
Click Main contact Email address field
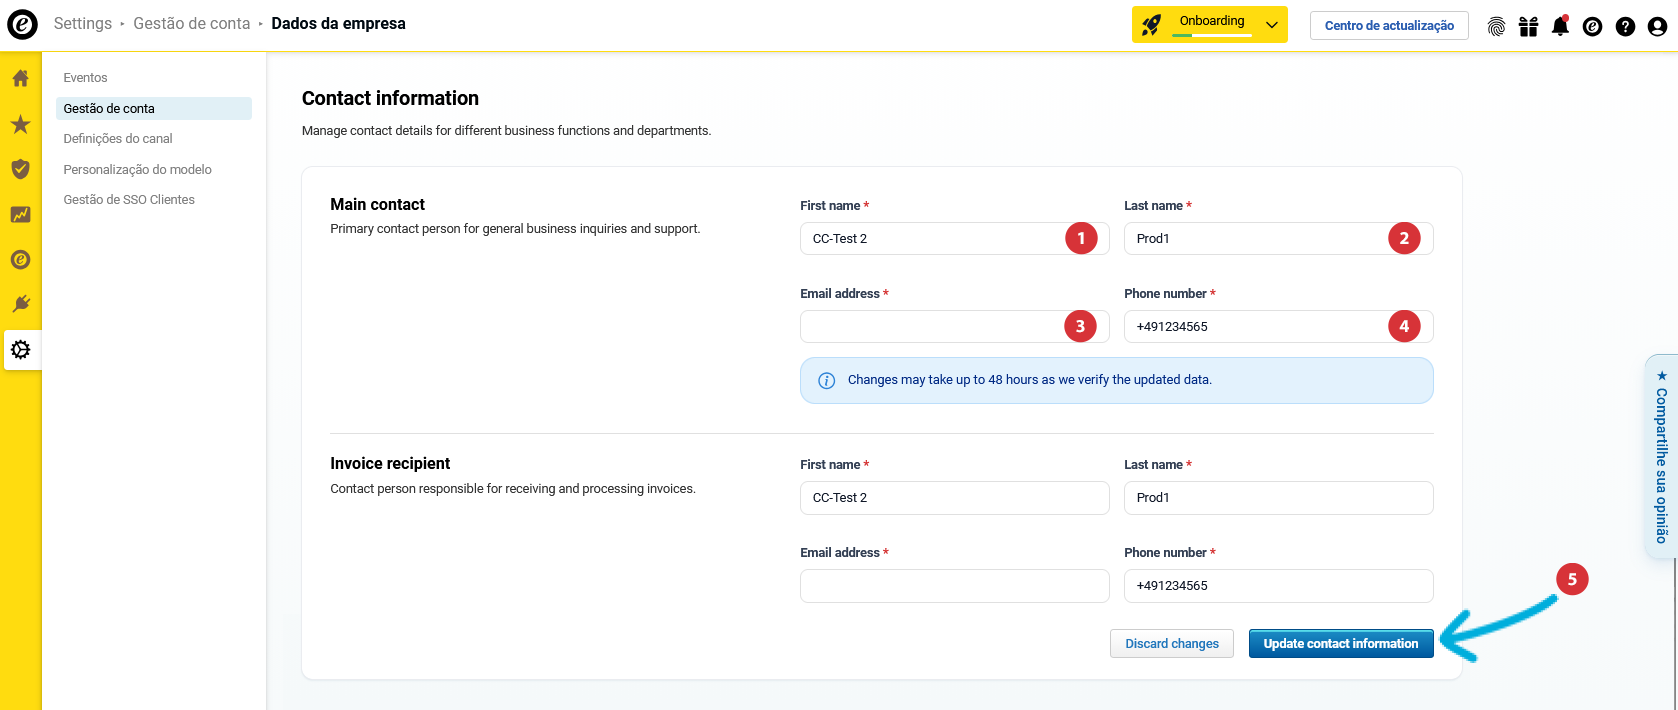pos(930,327)
